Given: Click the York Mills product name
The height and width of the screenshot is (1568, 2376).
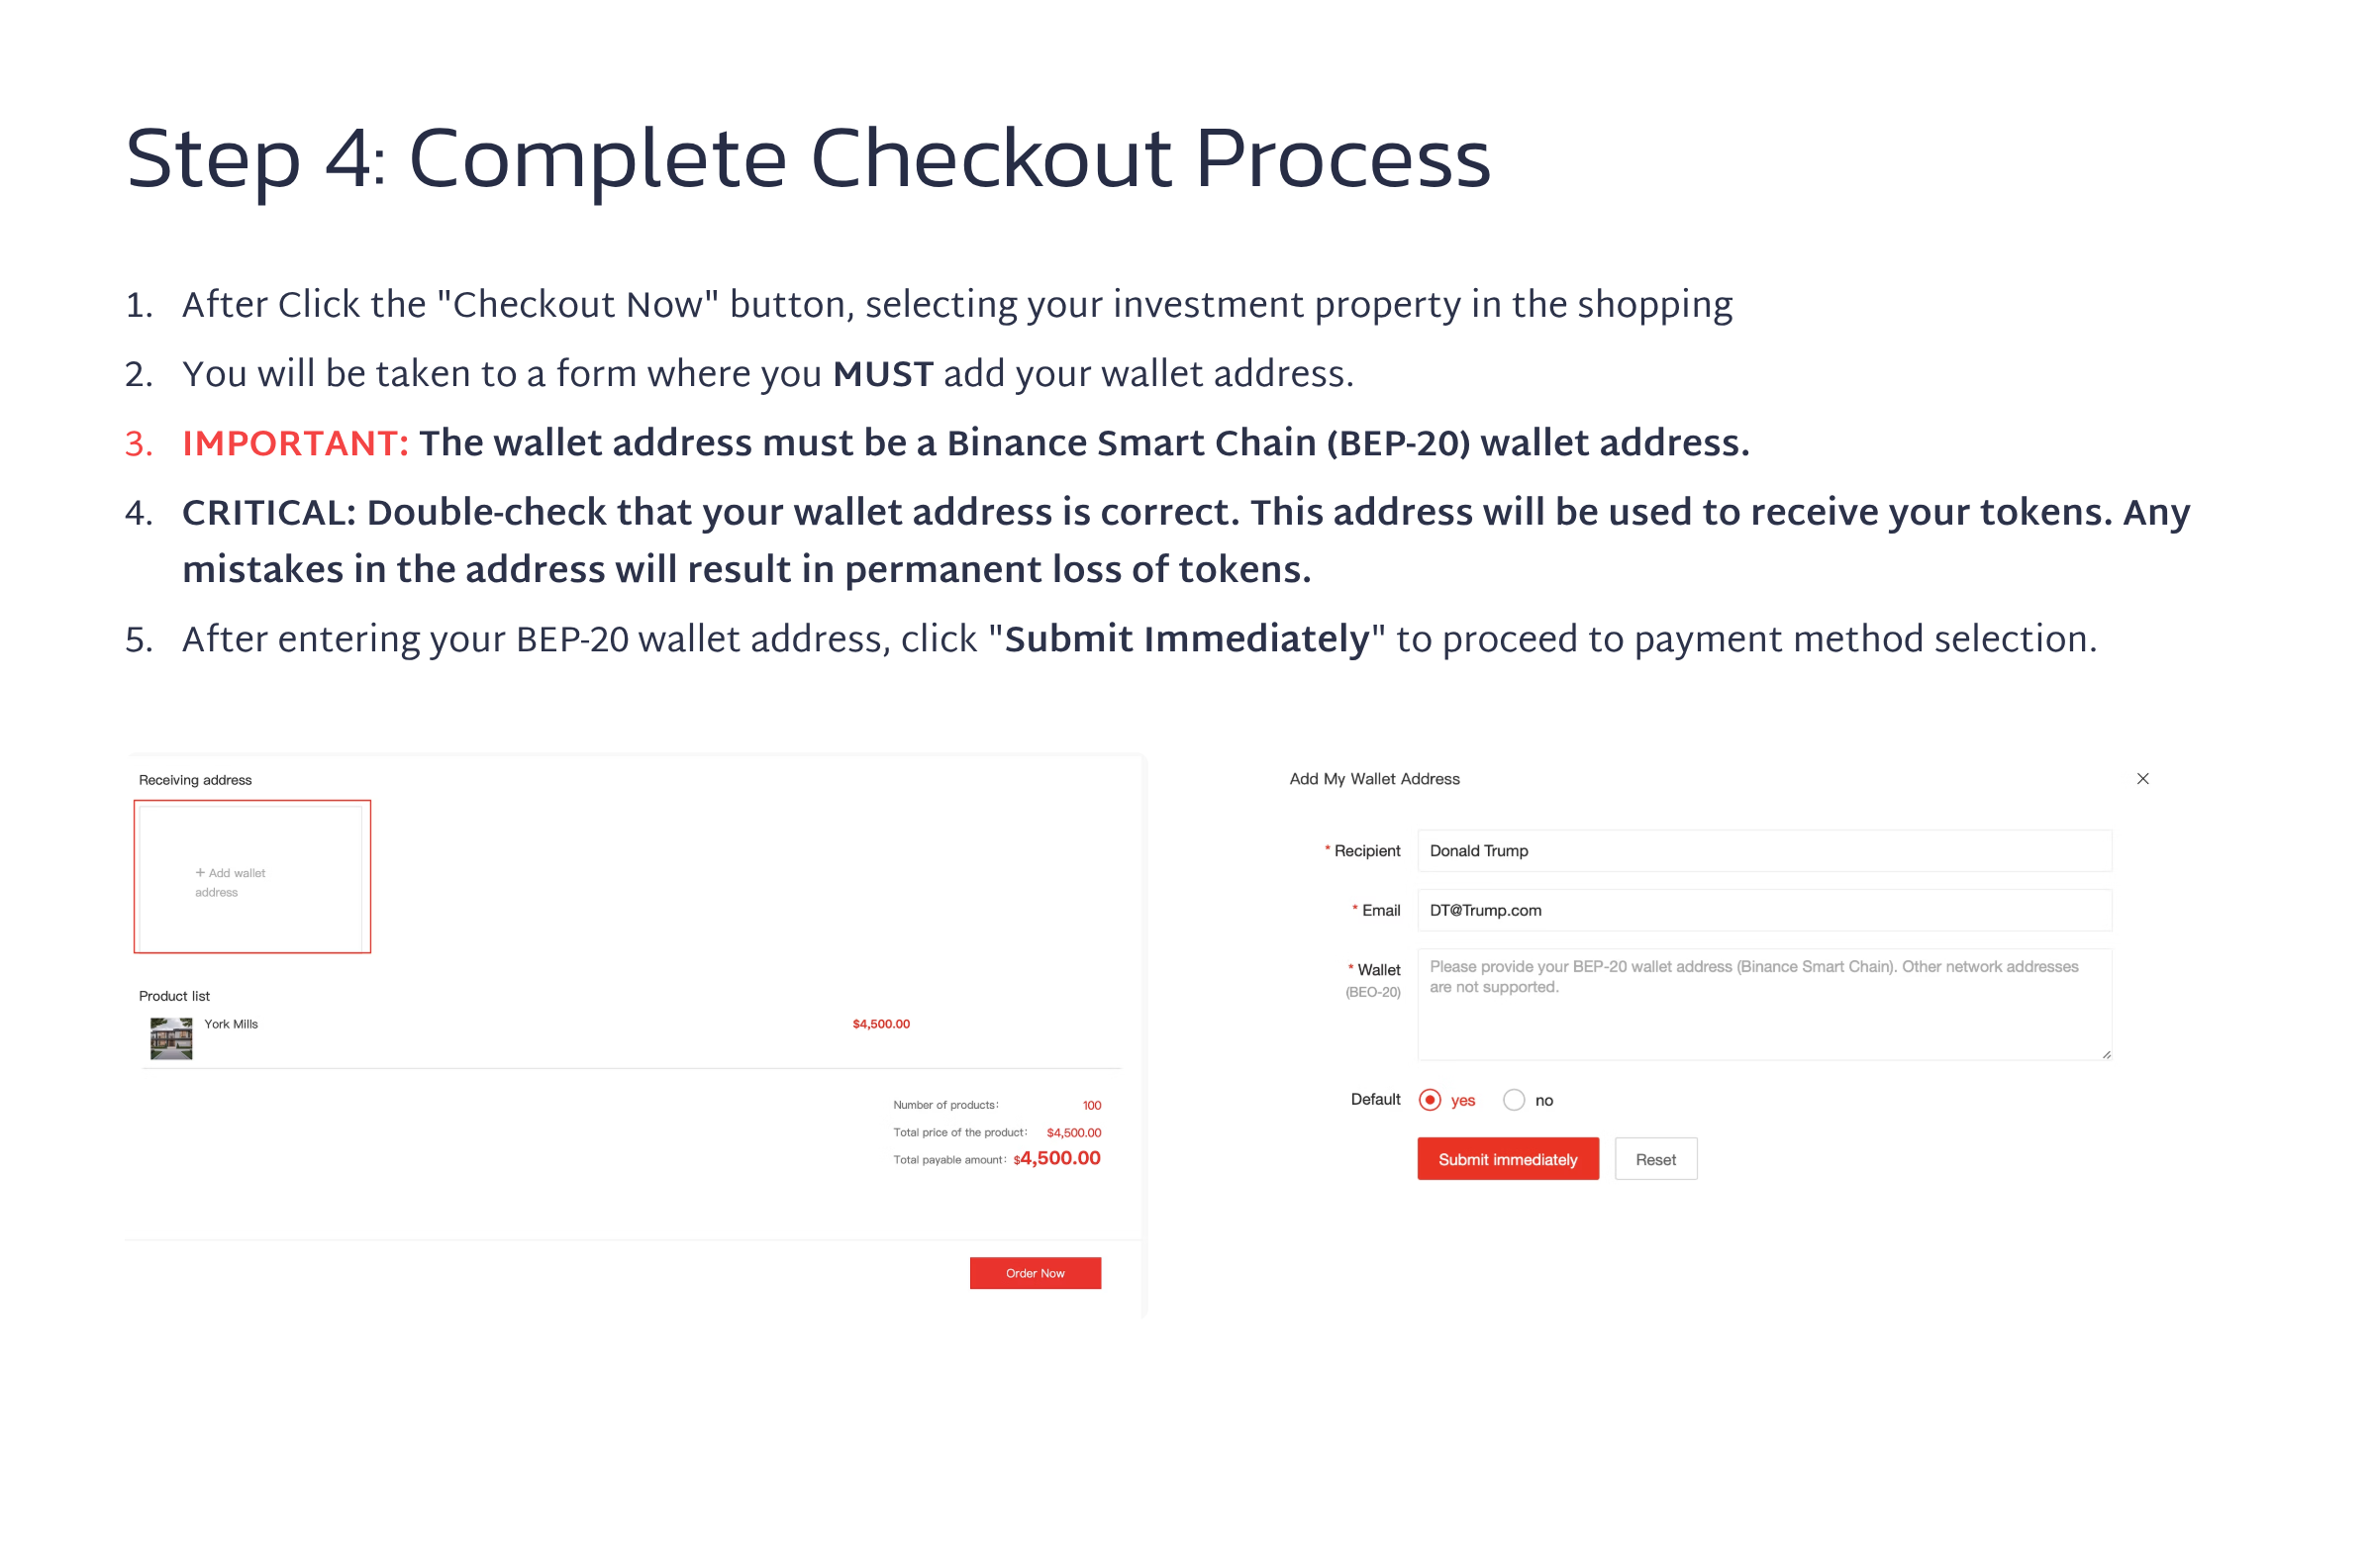Looking at the screenshot, I should (x=231, y=1024).
